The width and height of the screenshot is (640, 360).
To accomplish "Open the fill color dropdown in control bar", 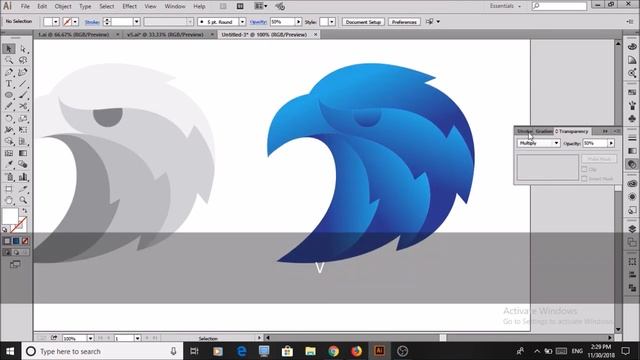I will 56,22.
